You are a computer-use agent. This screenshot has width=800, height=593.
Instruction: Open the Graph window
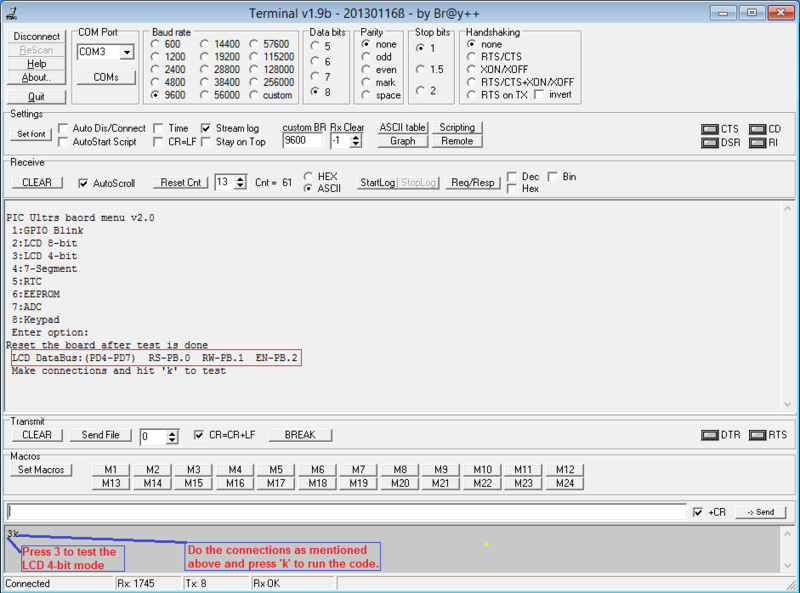tap(403, 141)
